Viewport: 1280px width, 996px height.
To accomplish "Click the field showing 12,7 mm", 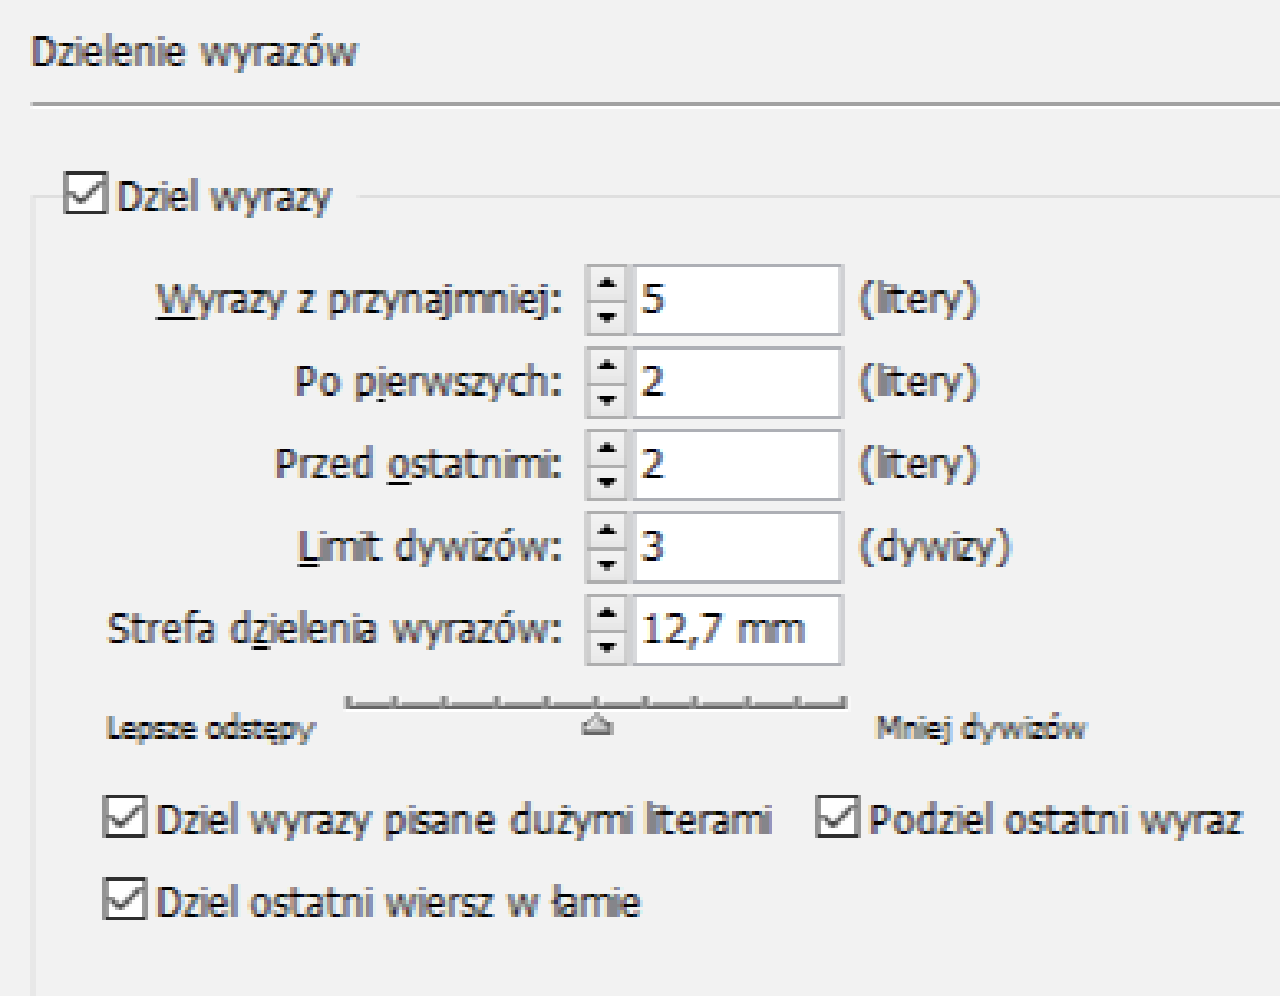I will [740, 628].
